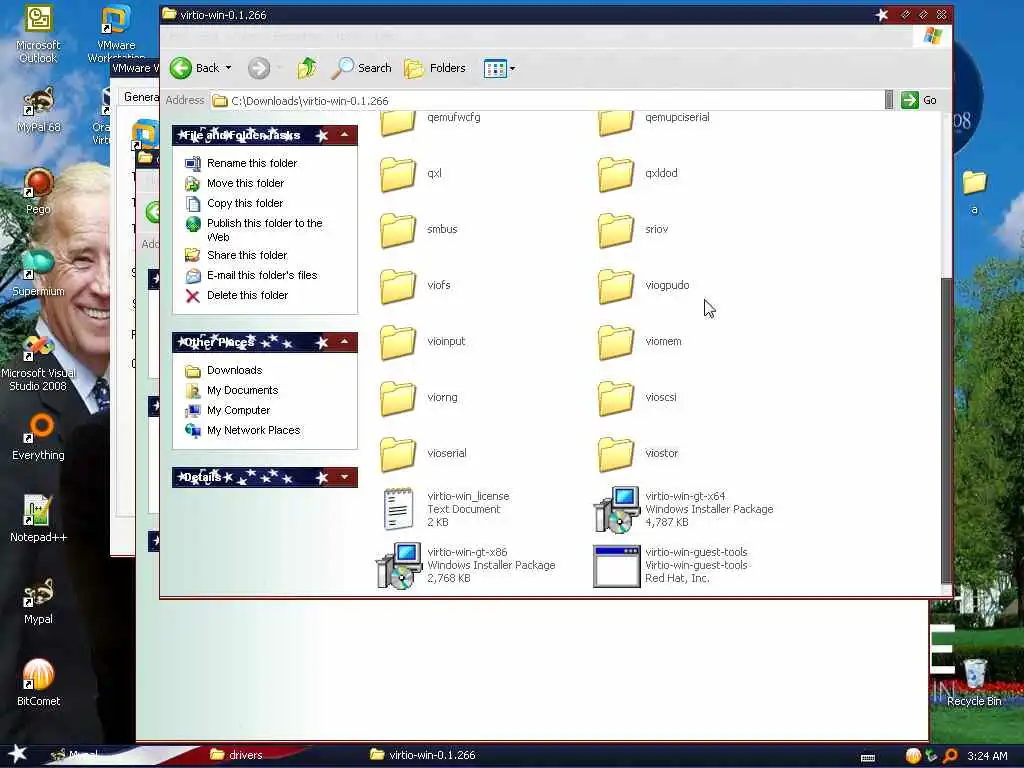Click folder named a on desktop

point(974,193)
